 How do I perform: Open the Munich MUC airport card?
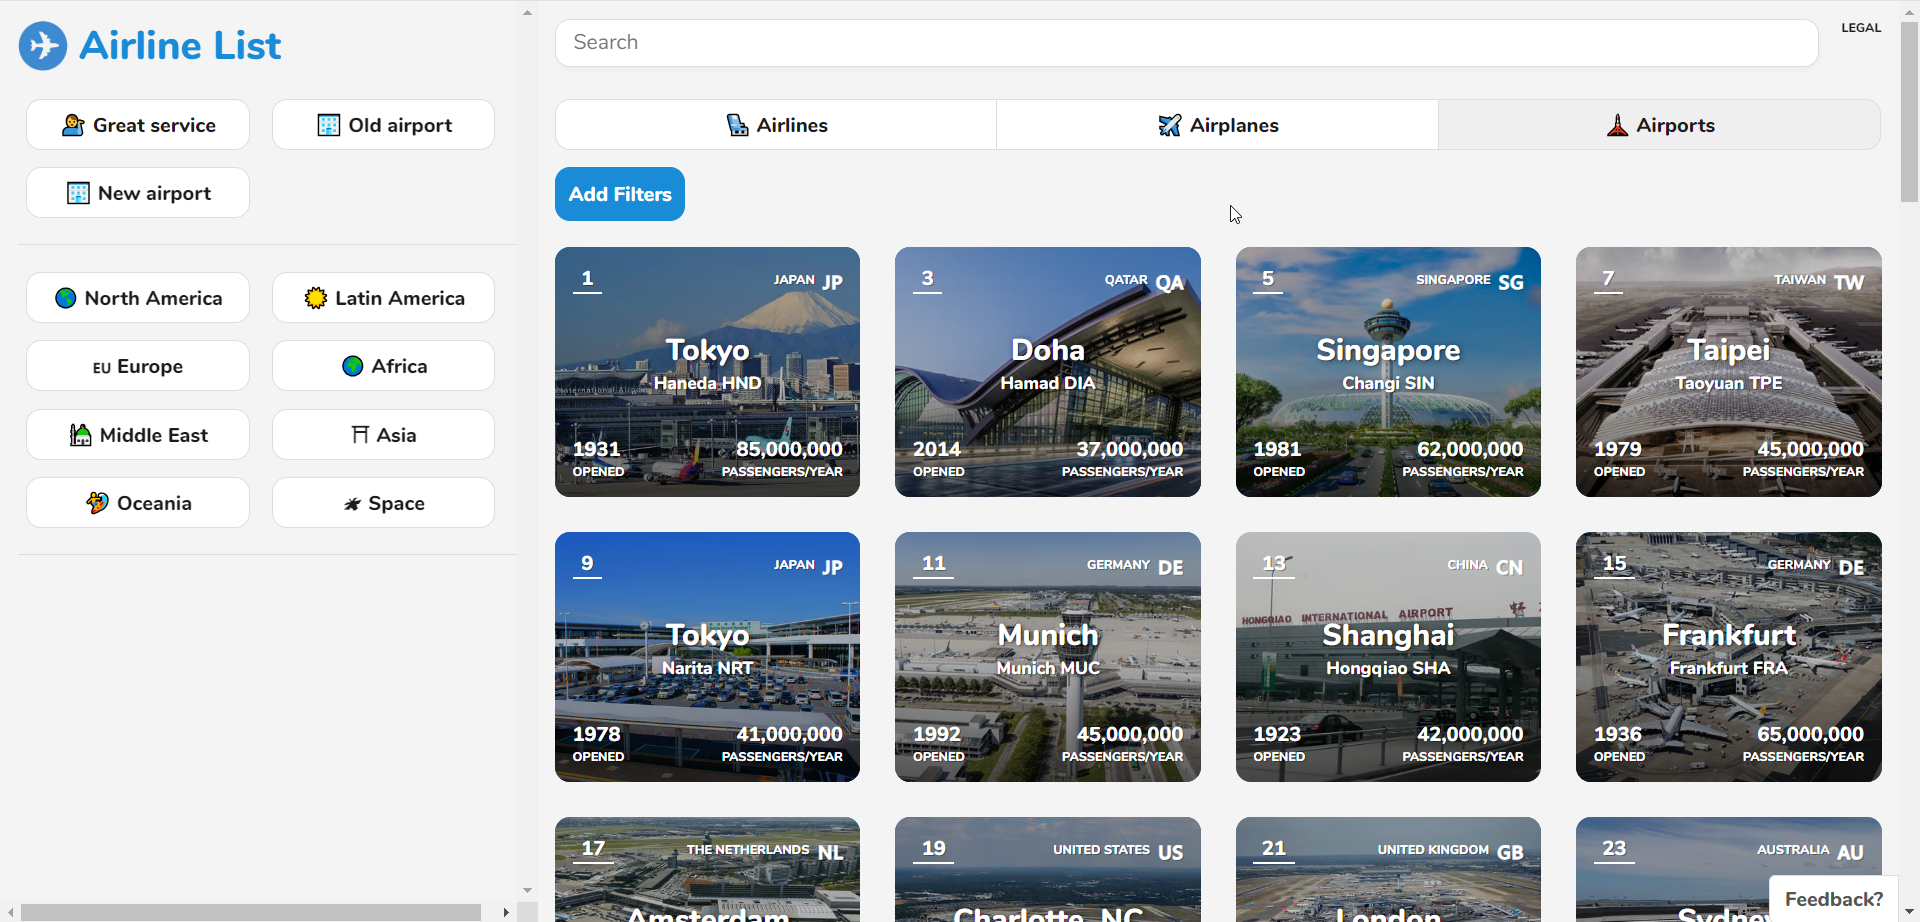point(1047,657)
